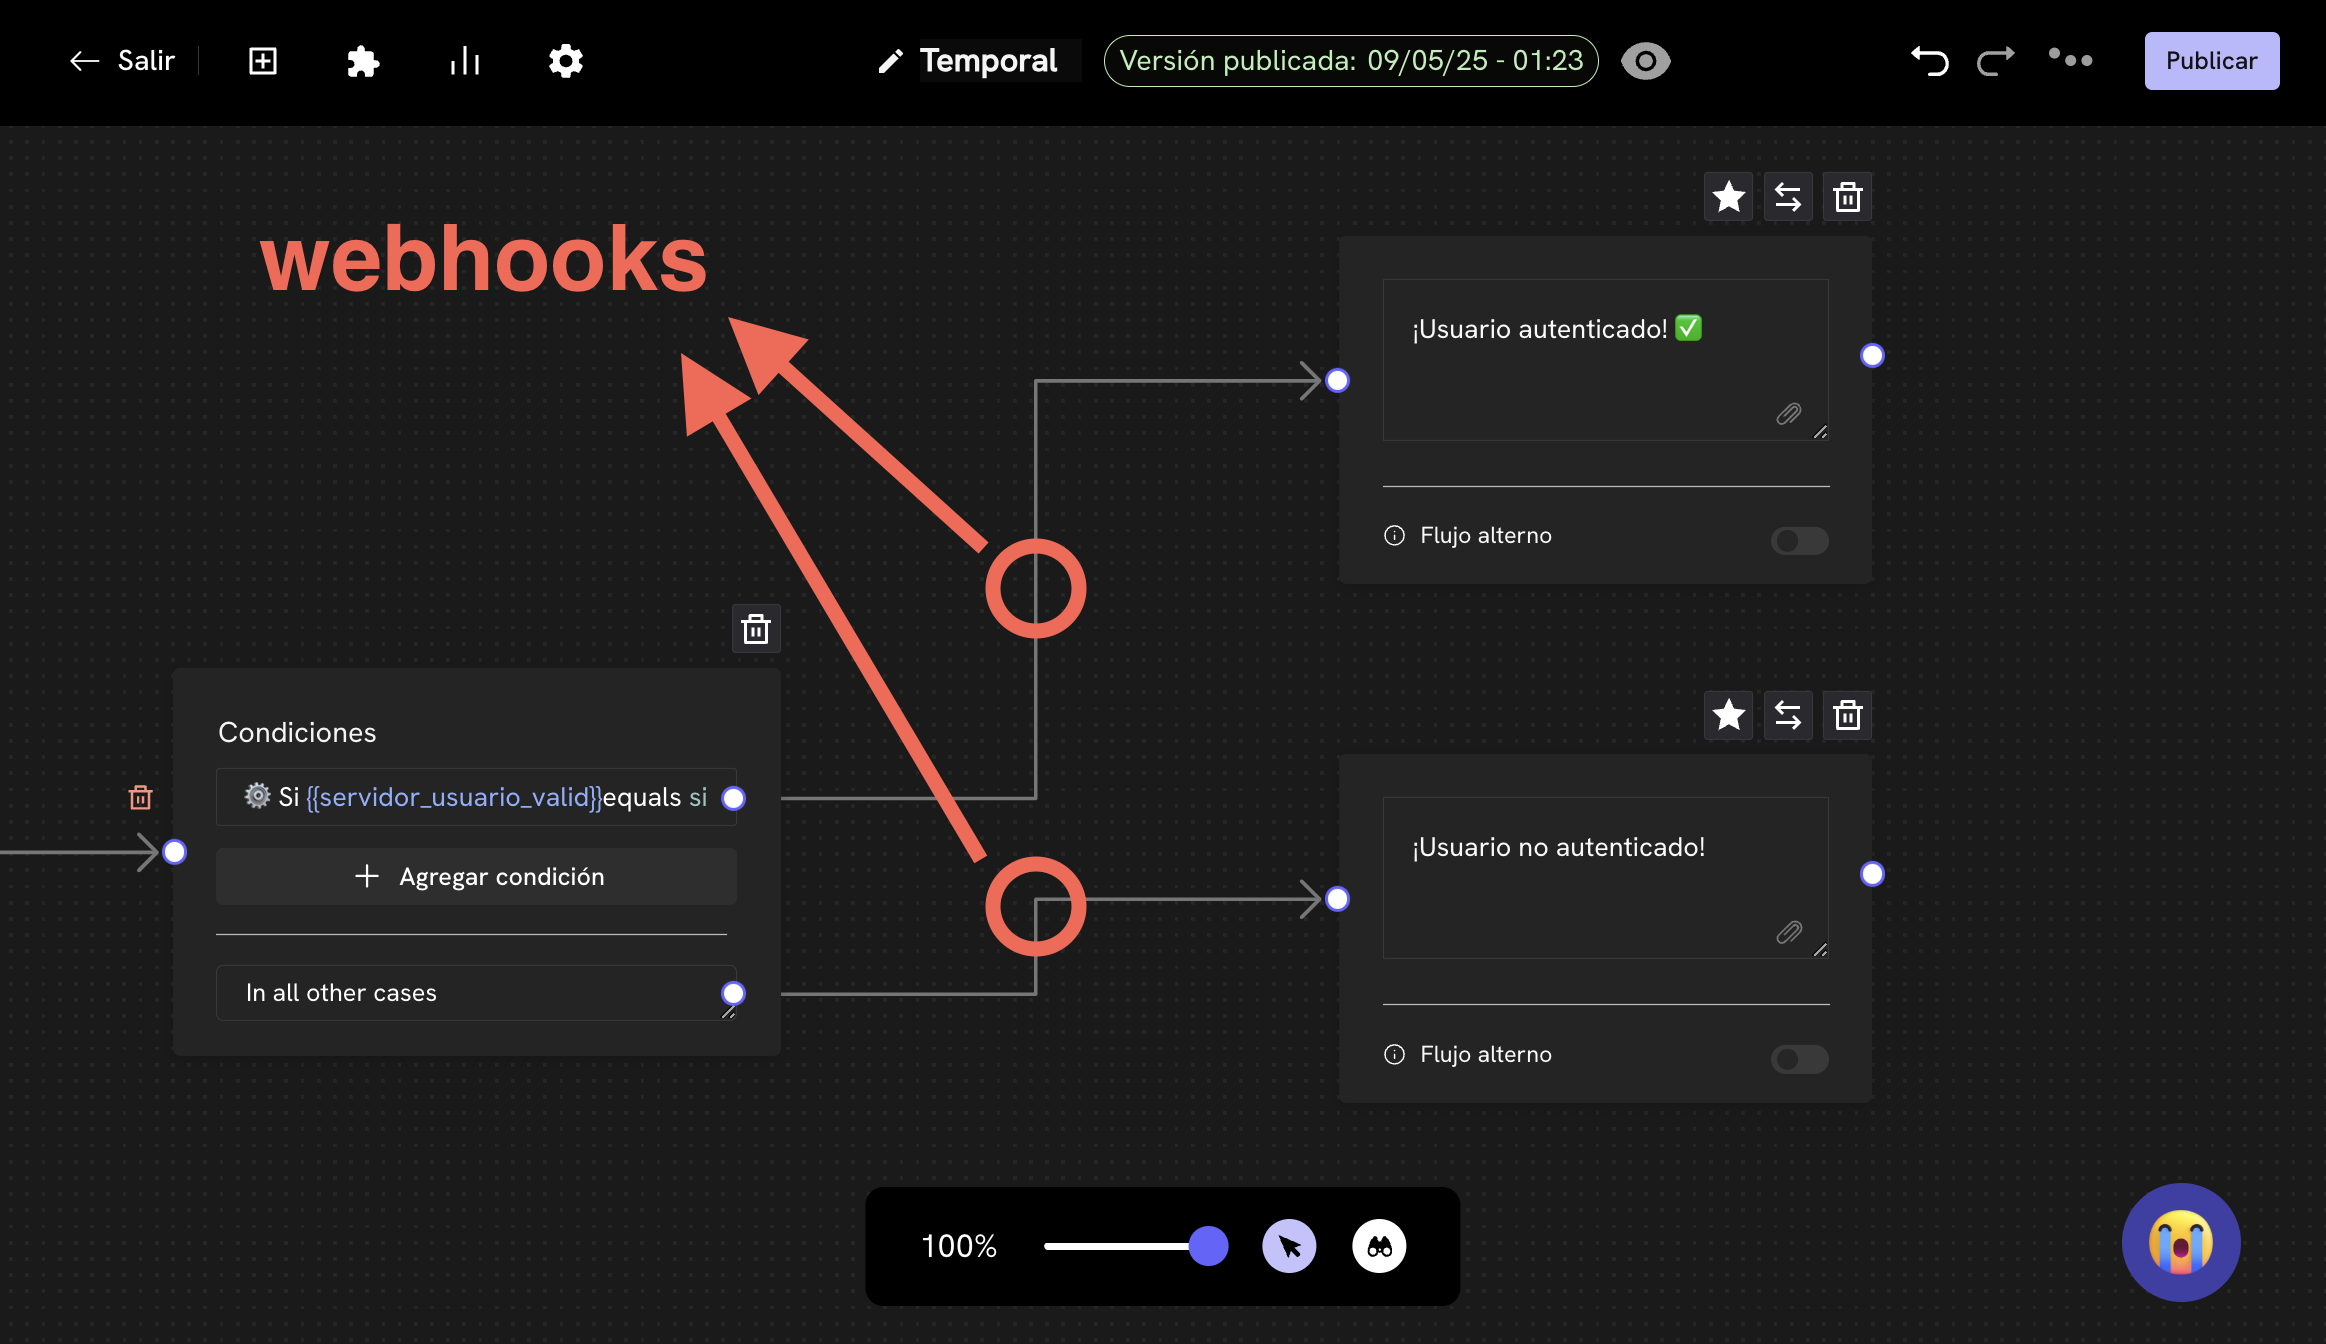Image resolution: width=2326 pixels, height=1344 pixels.
Task: Enable Flujo alterno on authenticated block
Action: [x=1799, y=541]
